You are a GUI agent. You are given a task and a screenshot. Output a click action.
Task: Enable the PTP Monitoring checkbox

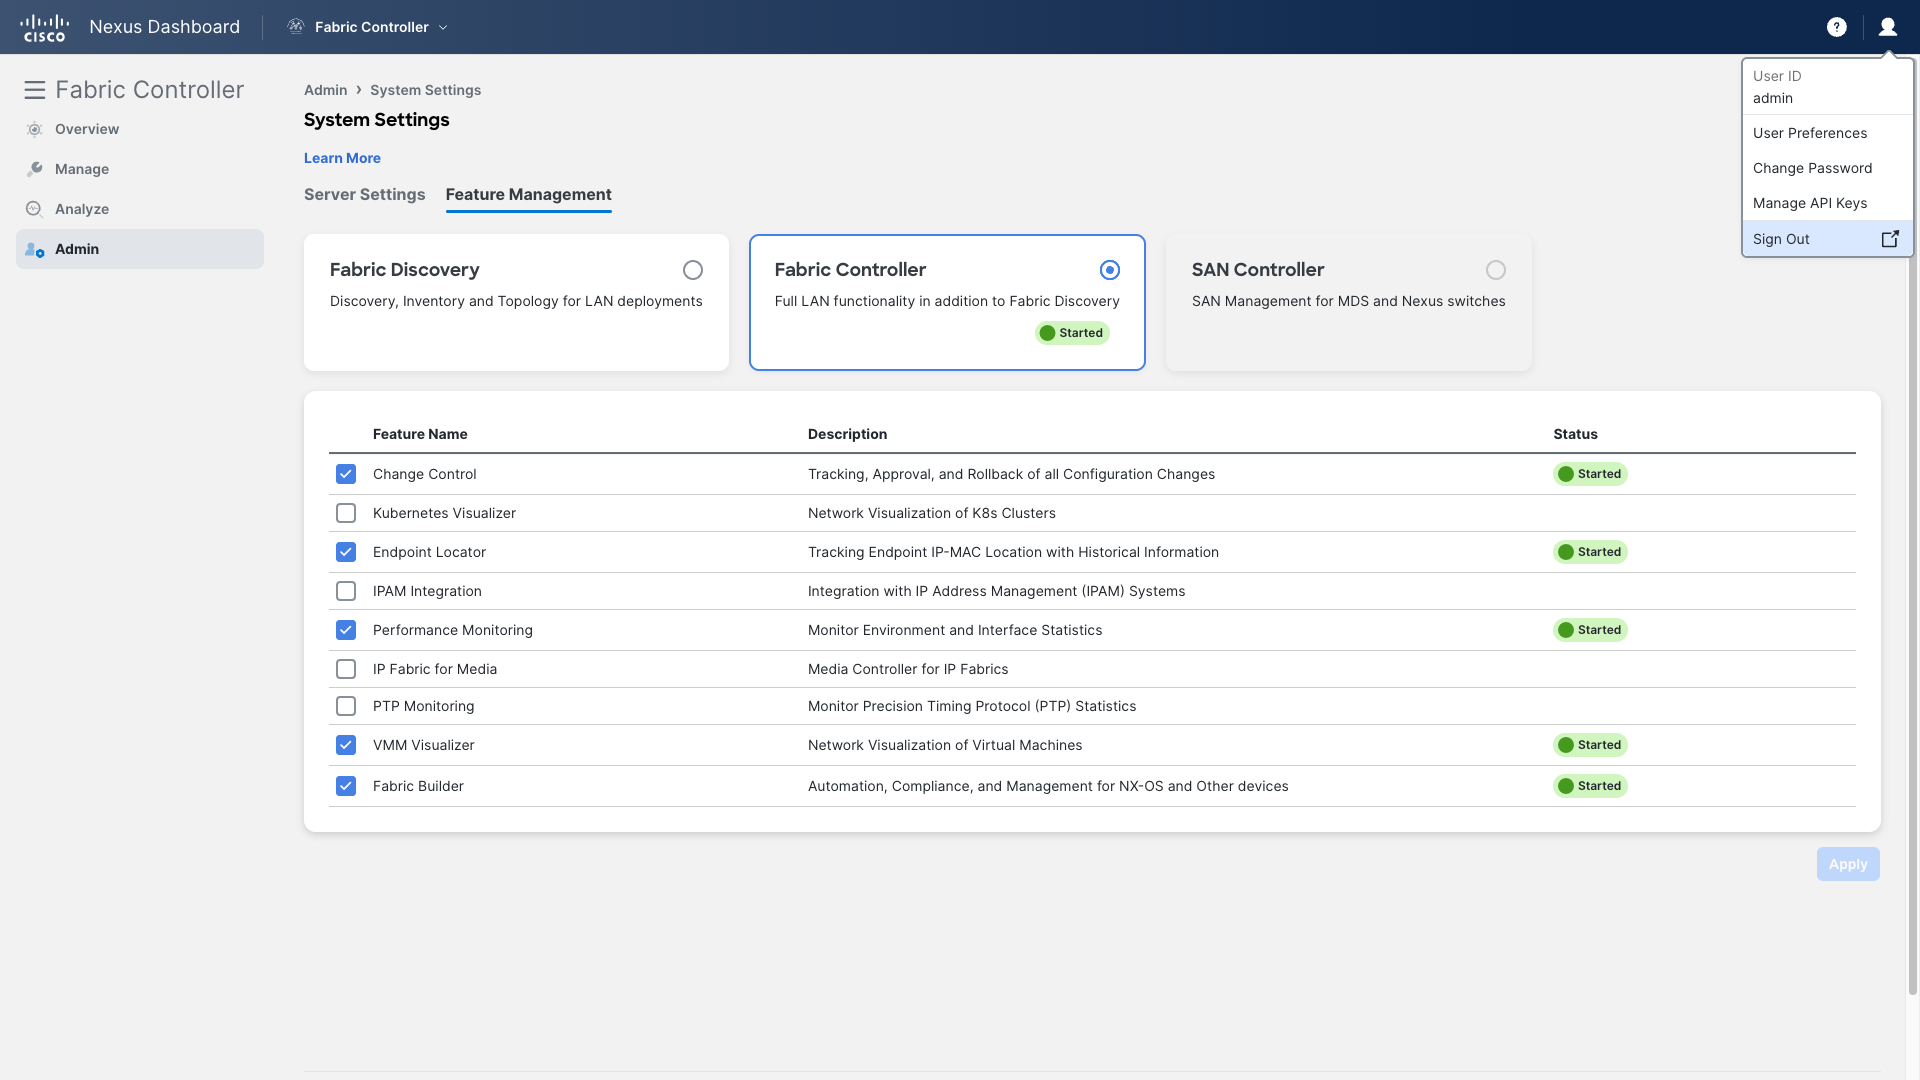pos(346,706)
